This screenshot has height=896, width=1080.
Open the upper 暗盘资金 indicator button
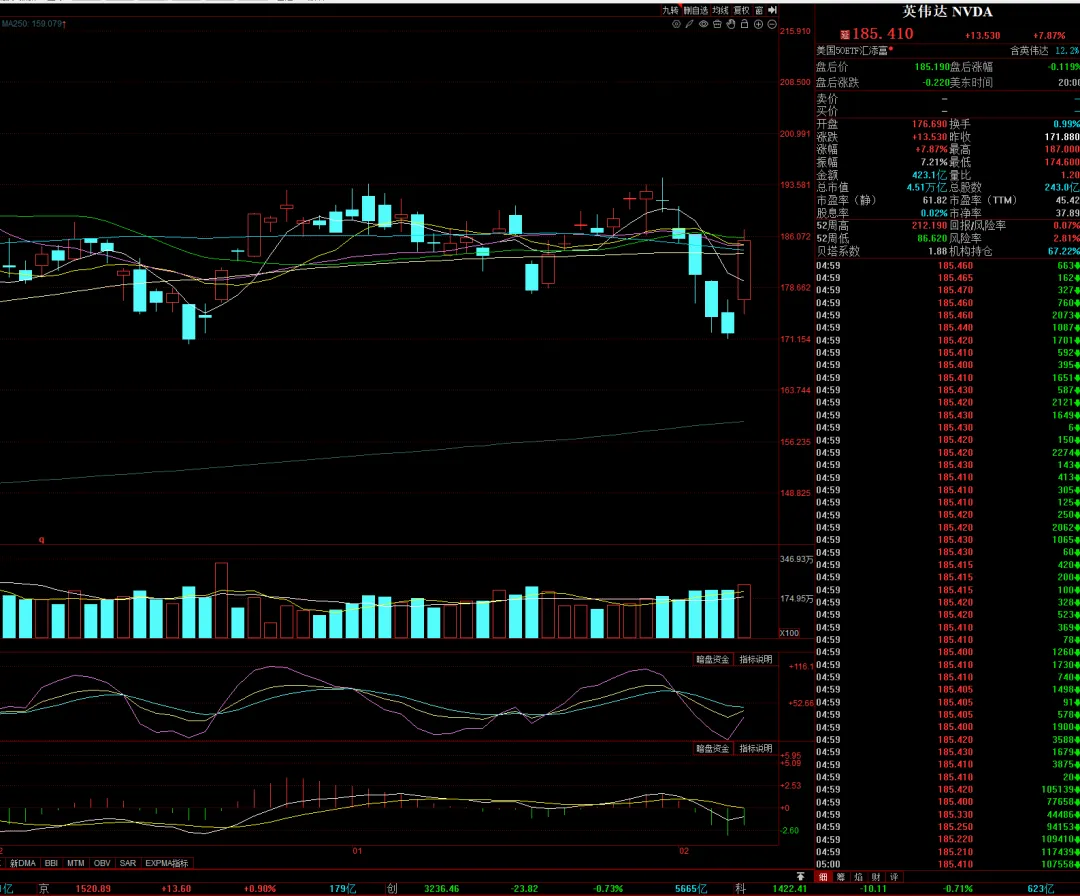(712, 660)
